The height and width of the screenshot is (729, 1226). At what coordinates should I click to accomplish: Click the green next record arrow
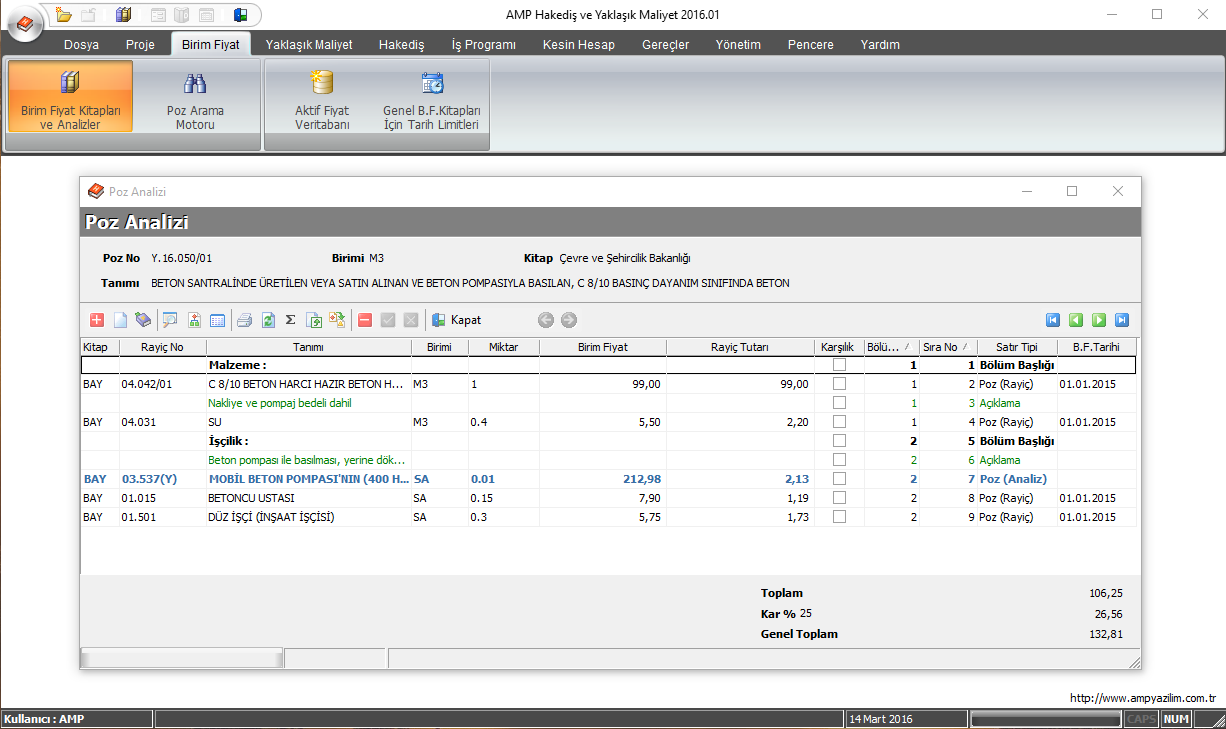point(1099,320)
